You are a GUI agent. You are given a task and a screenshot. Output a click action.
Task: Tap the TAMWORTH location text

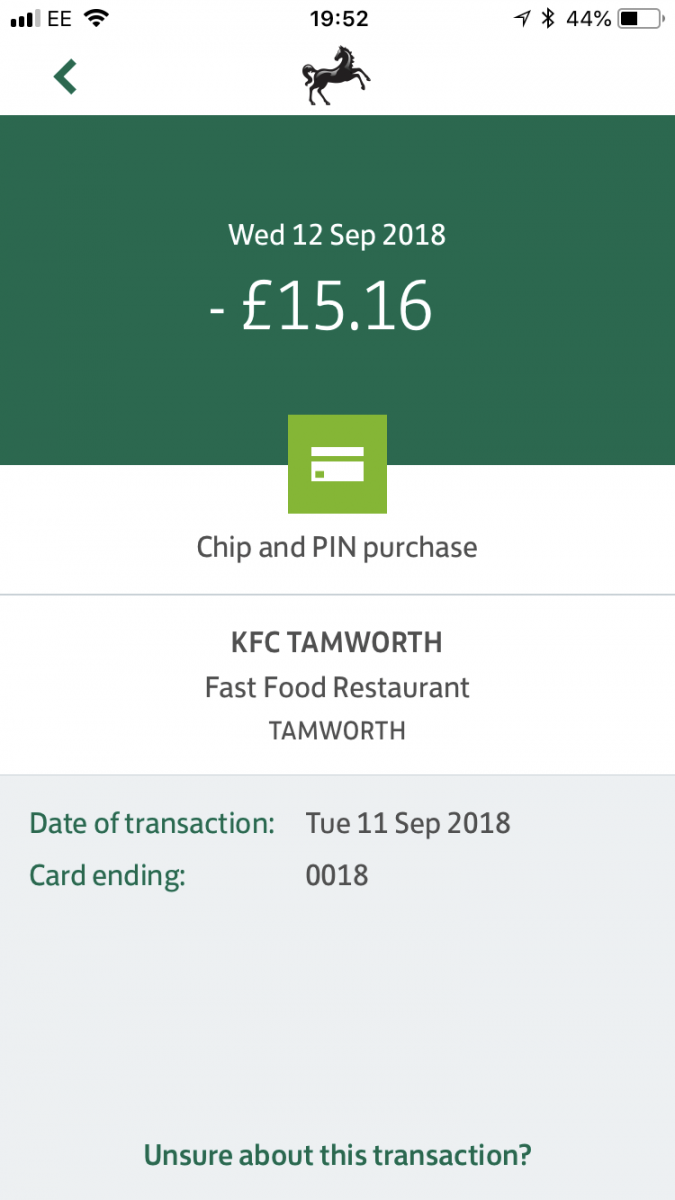(x=337, y=731)
